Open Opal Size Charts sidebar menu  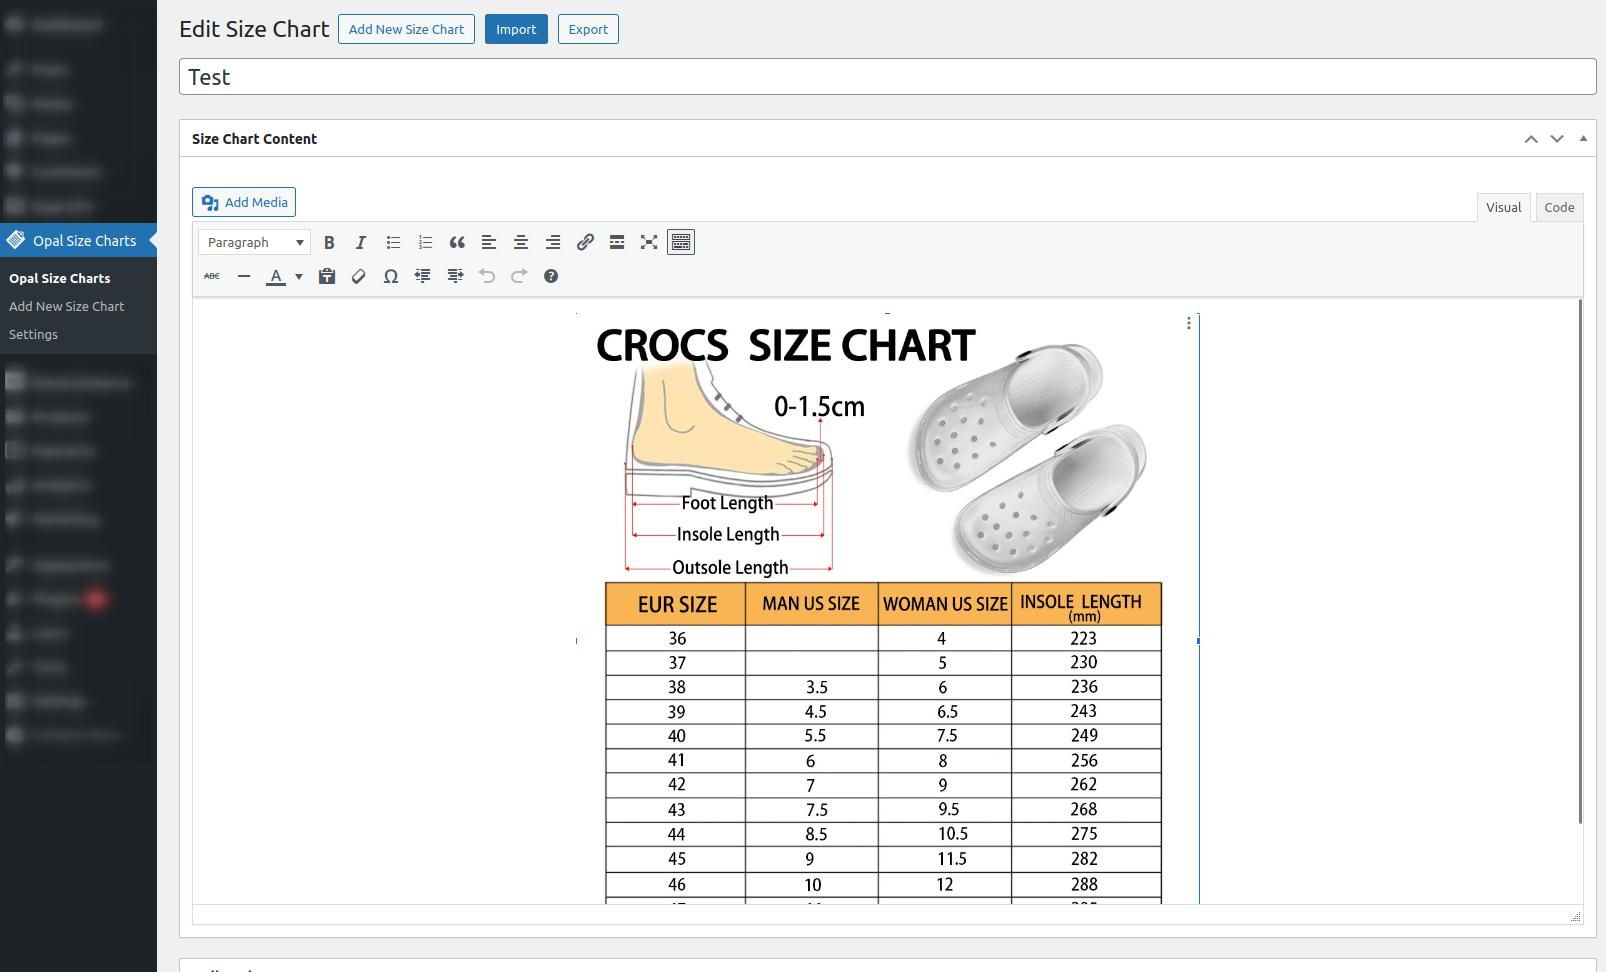(78, 240)
